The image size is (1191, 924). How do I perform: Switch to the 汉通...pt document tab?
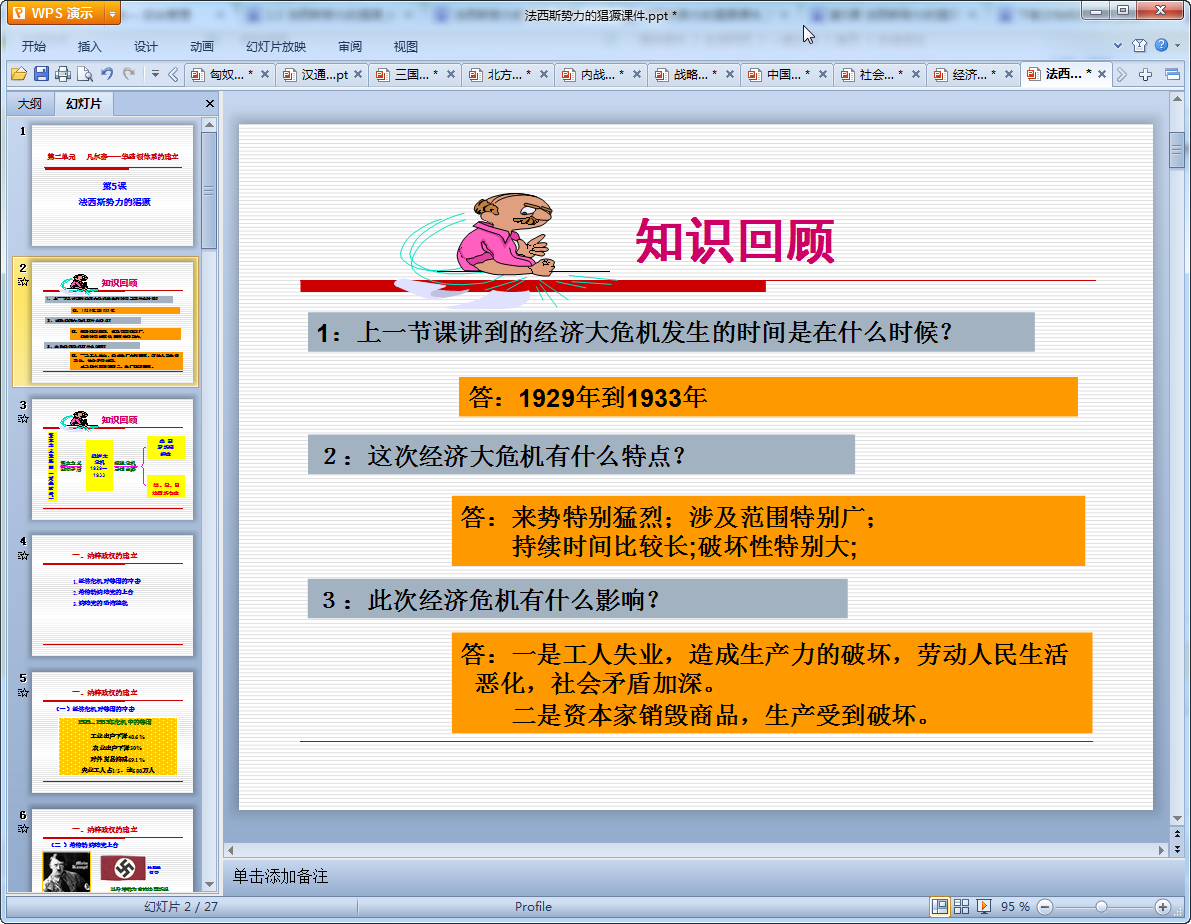(x=325, y=74)
